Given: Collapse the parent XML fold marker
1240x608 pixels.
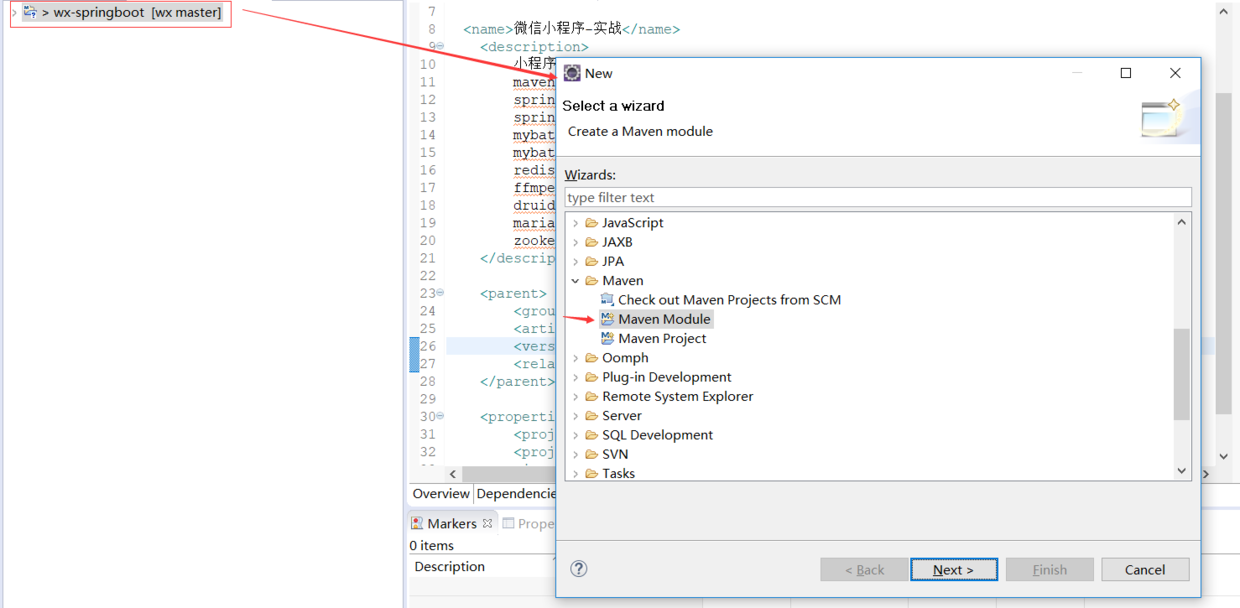Looking at the screenshot, I should (x=440, y=294).
